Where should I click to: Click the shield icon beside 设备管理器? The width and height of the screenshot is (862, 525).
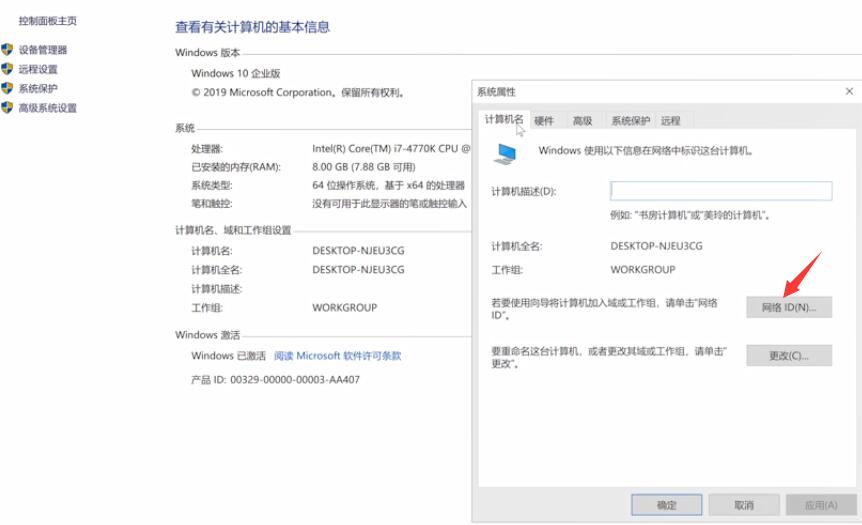pos(7,49)
